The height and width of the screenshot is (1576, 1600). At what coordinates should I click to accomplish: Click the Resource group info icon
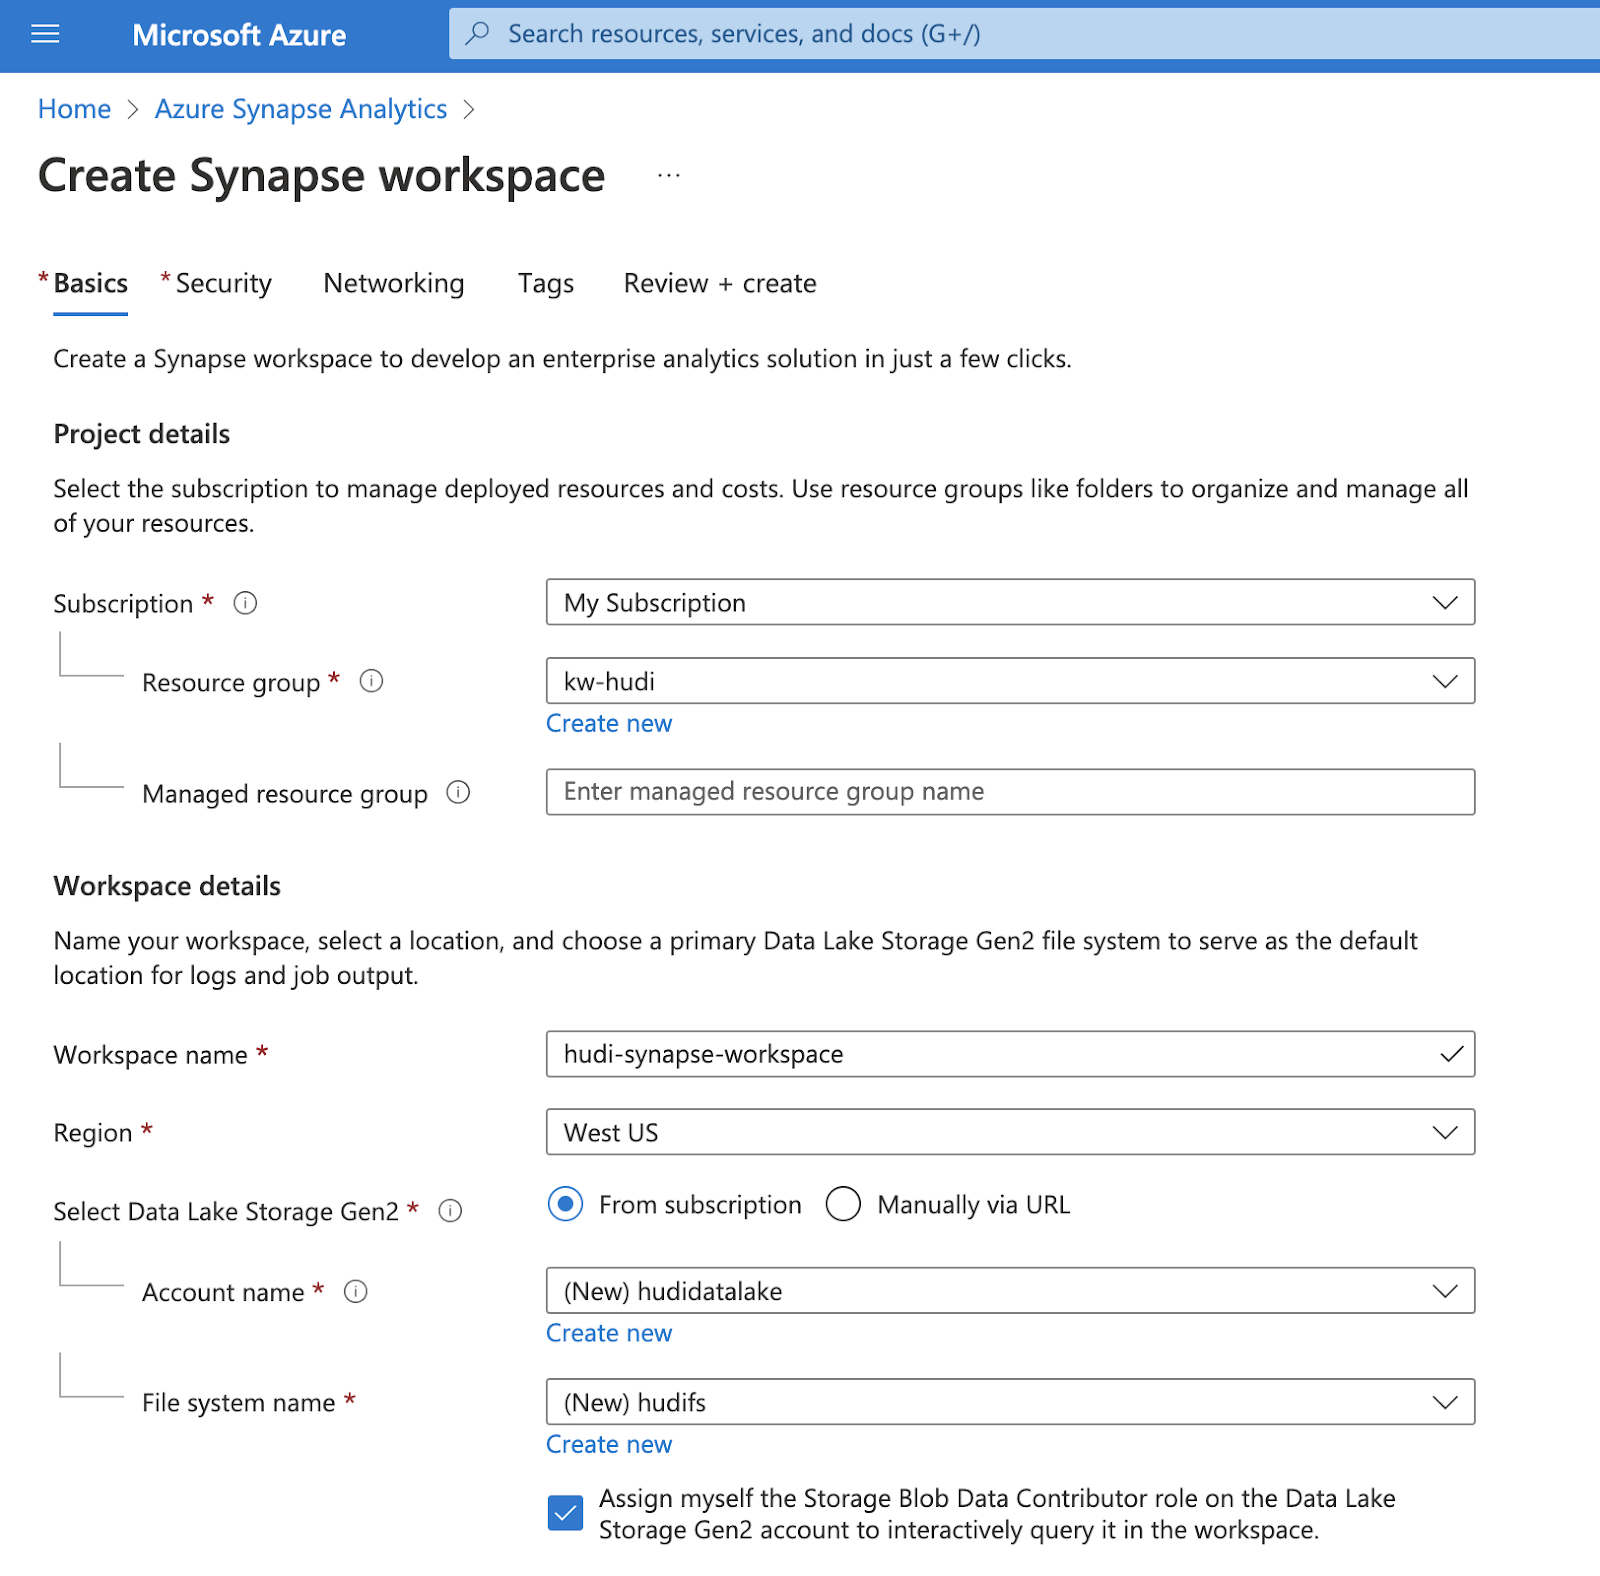371,681
